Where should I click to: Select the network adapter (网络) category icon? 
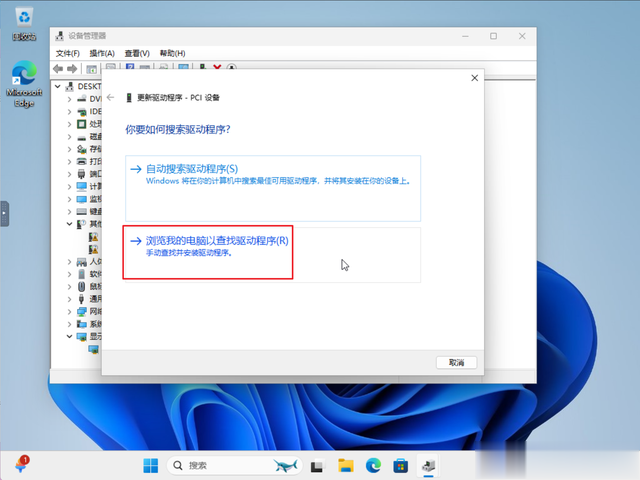coord(82,311)
